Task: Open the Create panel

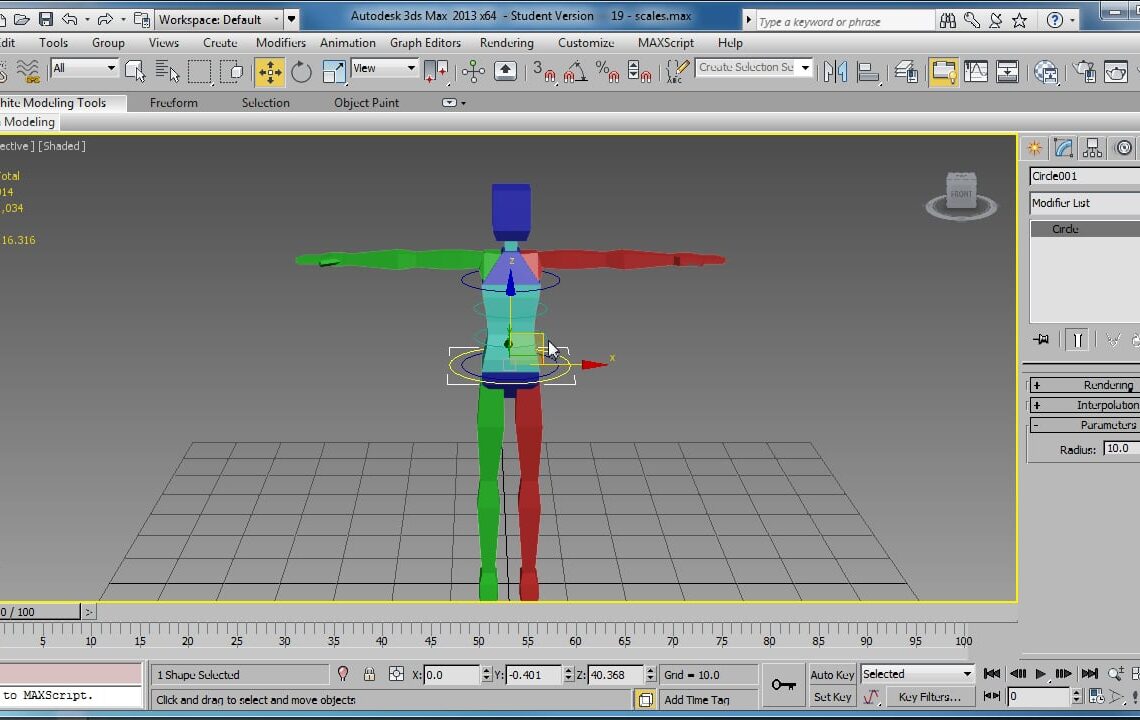Action: pyautogui.click(x=1034, y=147)
